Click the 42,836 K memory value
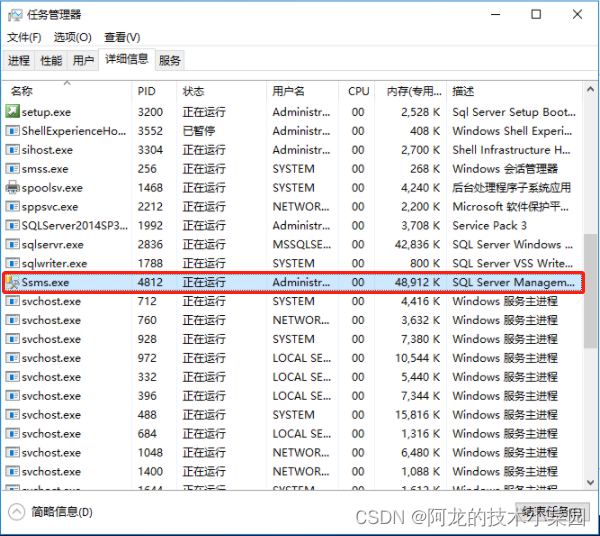The width and height of the screenshot is (600, 536). [x=417, y=244]
